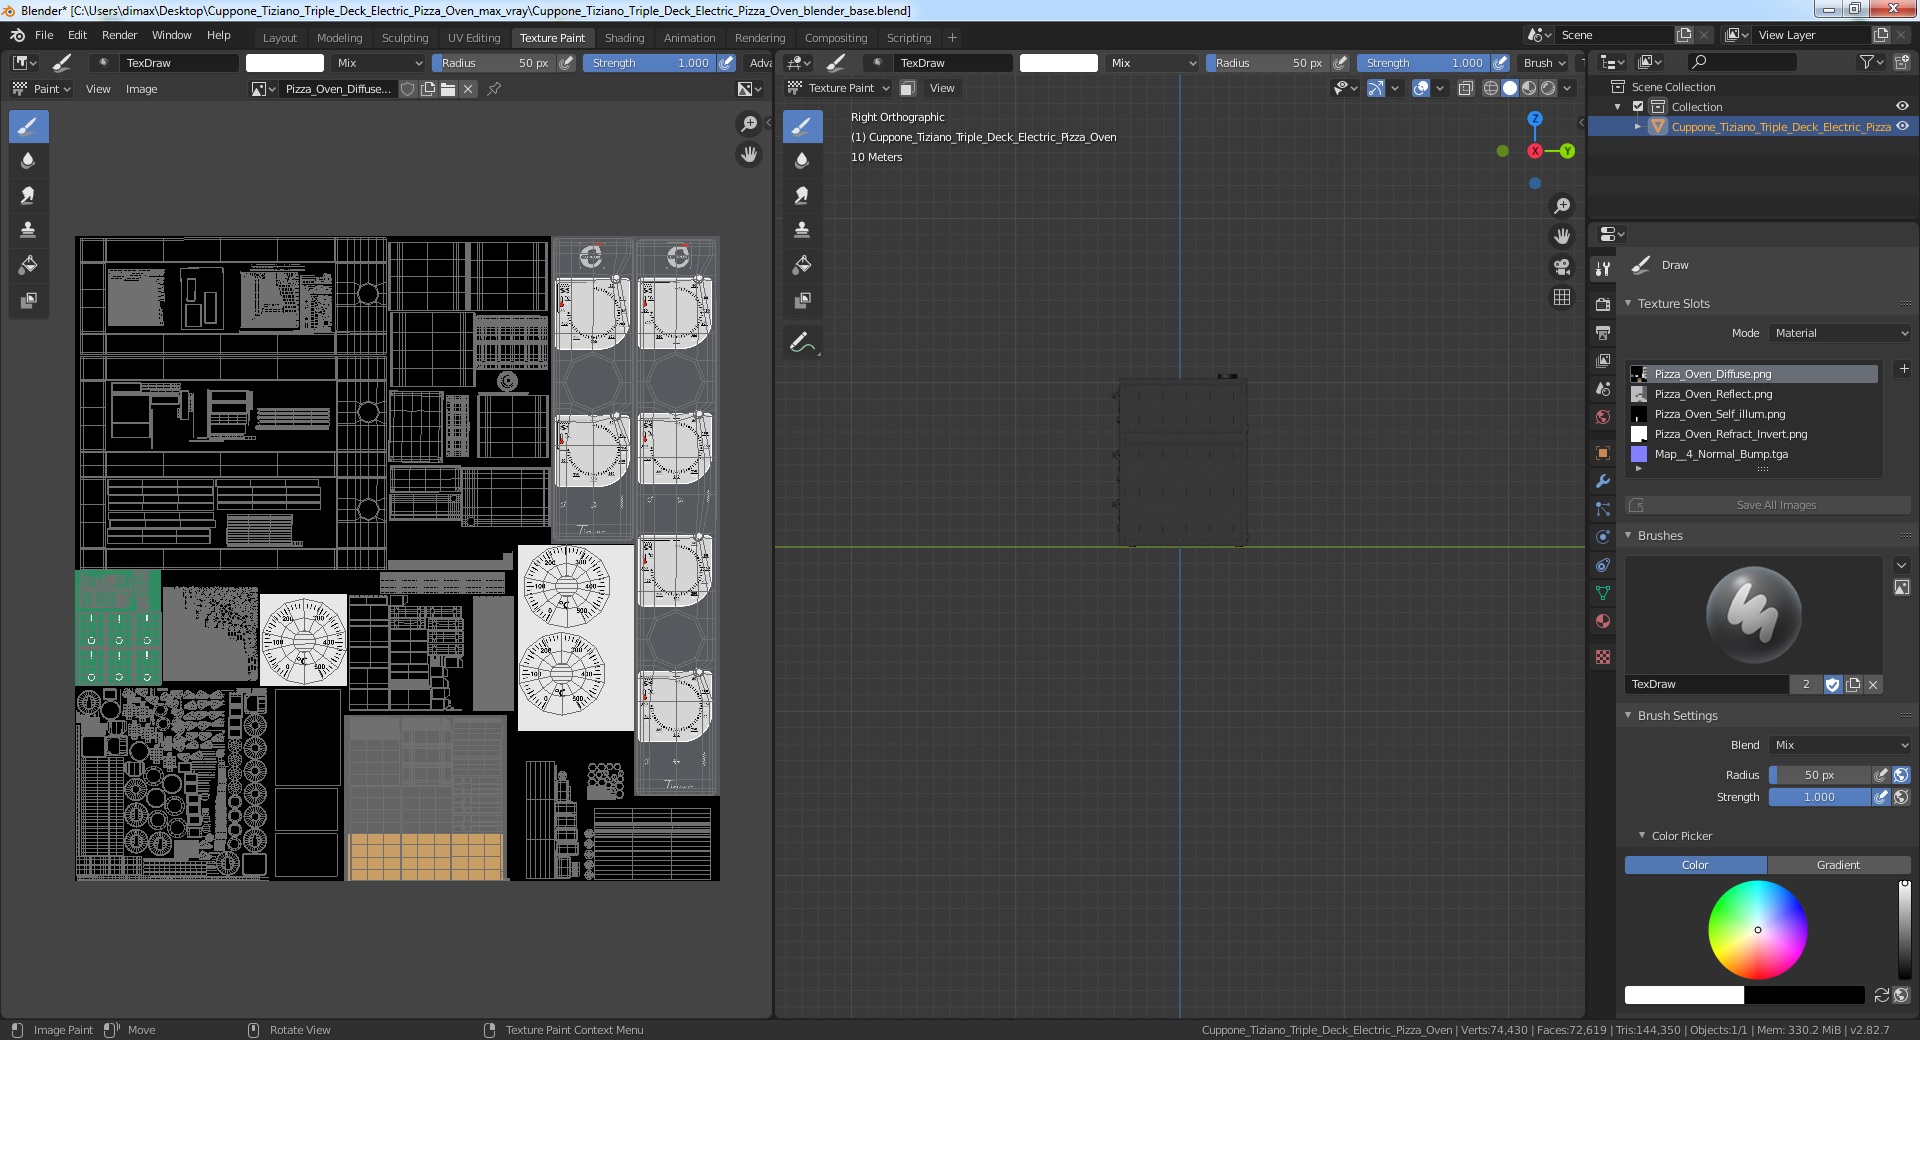Toggle camera view in 3D viewport

[1561, 267]
